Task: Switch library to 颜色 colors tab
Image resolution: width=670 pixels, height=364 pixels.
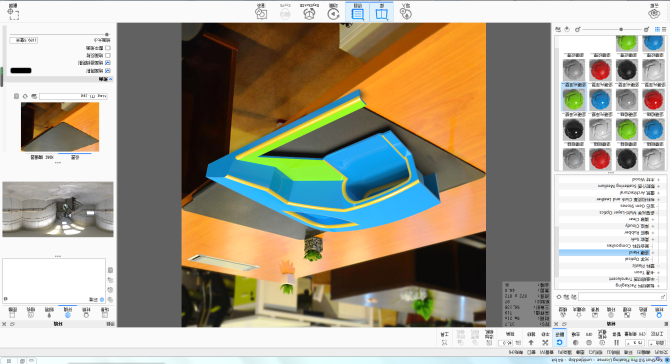Action: click(x=643, y=312)
